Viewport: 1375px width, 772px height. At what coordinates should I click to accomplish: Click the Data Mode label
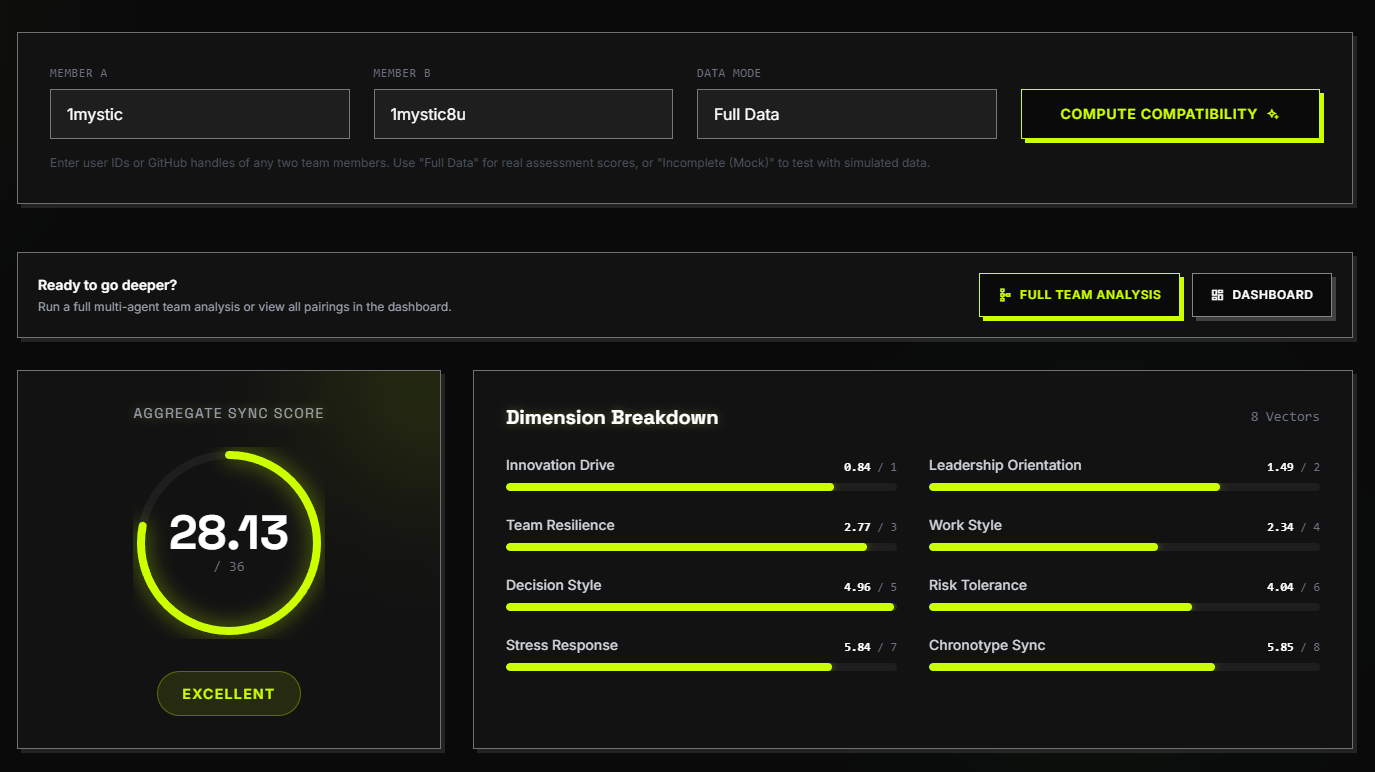point(729,73)
